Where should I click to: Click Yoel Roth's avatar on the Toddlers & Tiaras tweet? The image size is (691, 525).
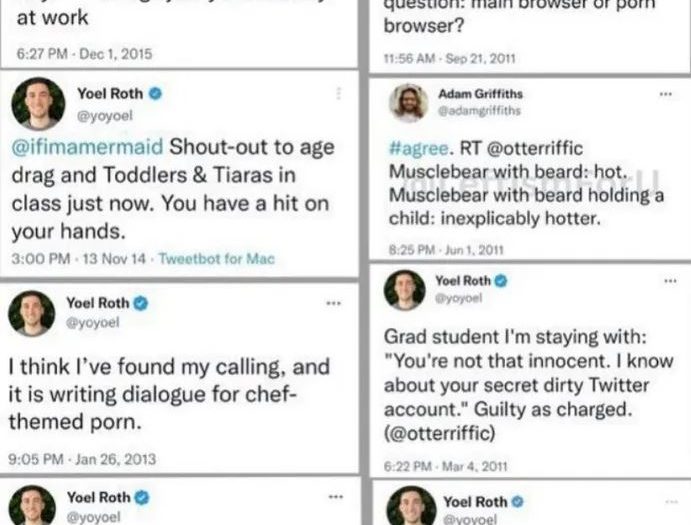click(x=38, y=102)
